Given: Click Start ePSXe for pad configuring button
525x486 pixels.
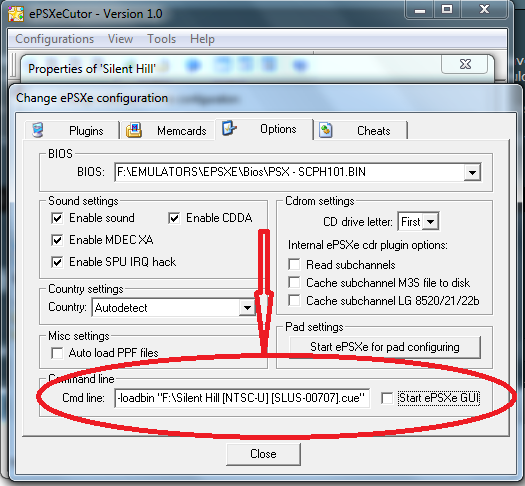Looking at the screenshot, I should click(x=385, y=347).
